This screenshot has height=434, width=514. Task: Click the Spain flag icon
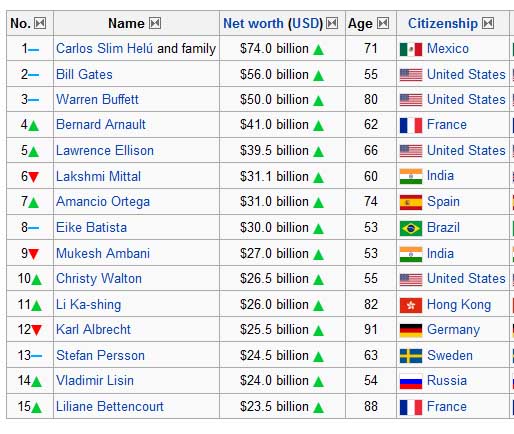coord(411,202)
